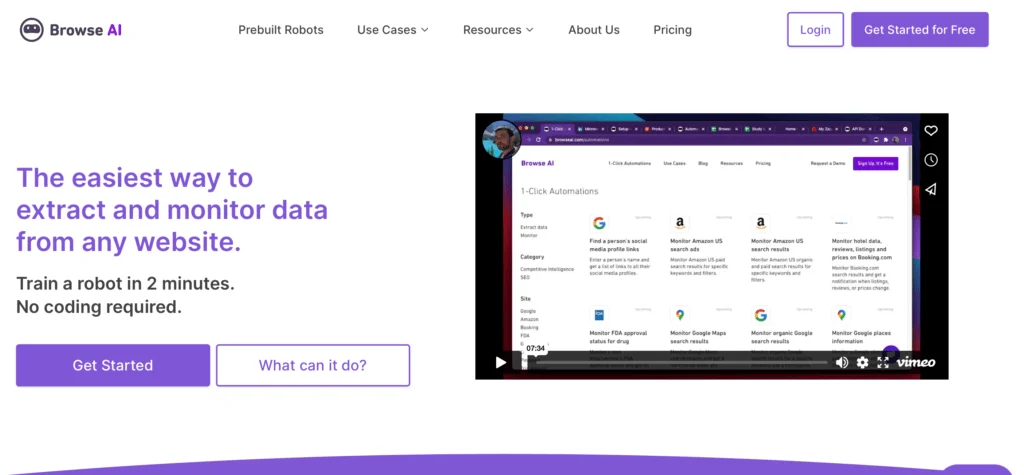Like the video with heart icon
Viewport: 1024px width, 475px height.
click(x=931, y=131)
